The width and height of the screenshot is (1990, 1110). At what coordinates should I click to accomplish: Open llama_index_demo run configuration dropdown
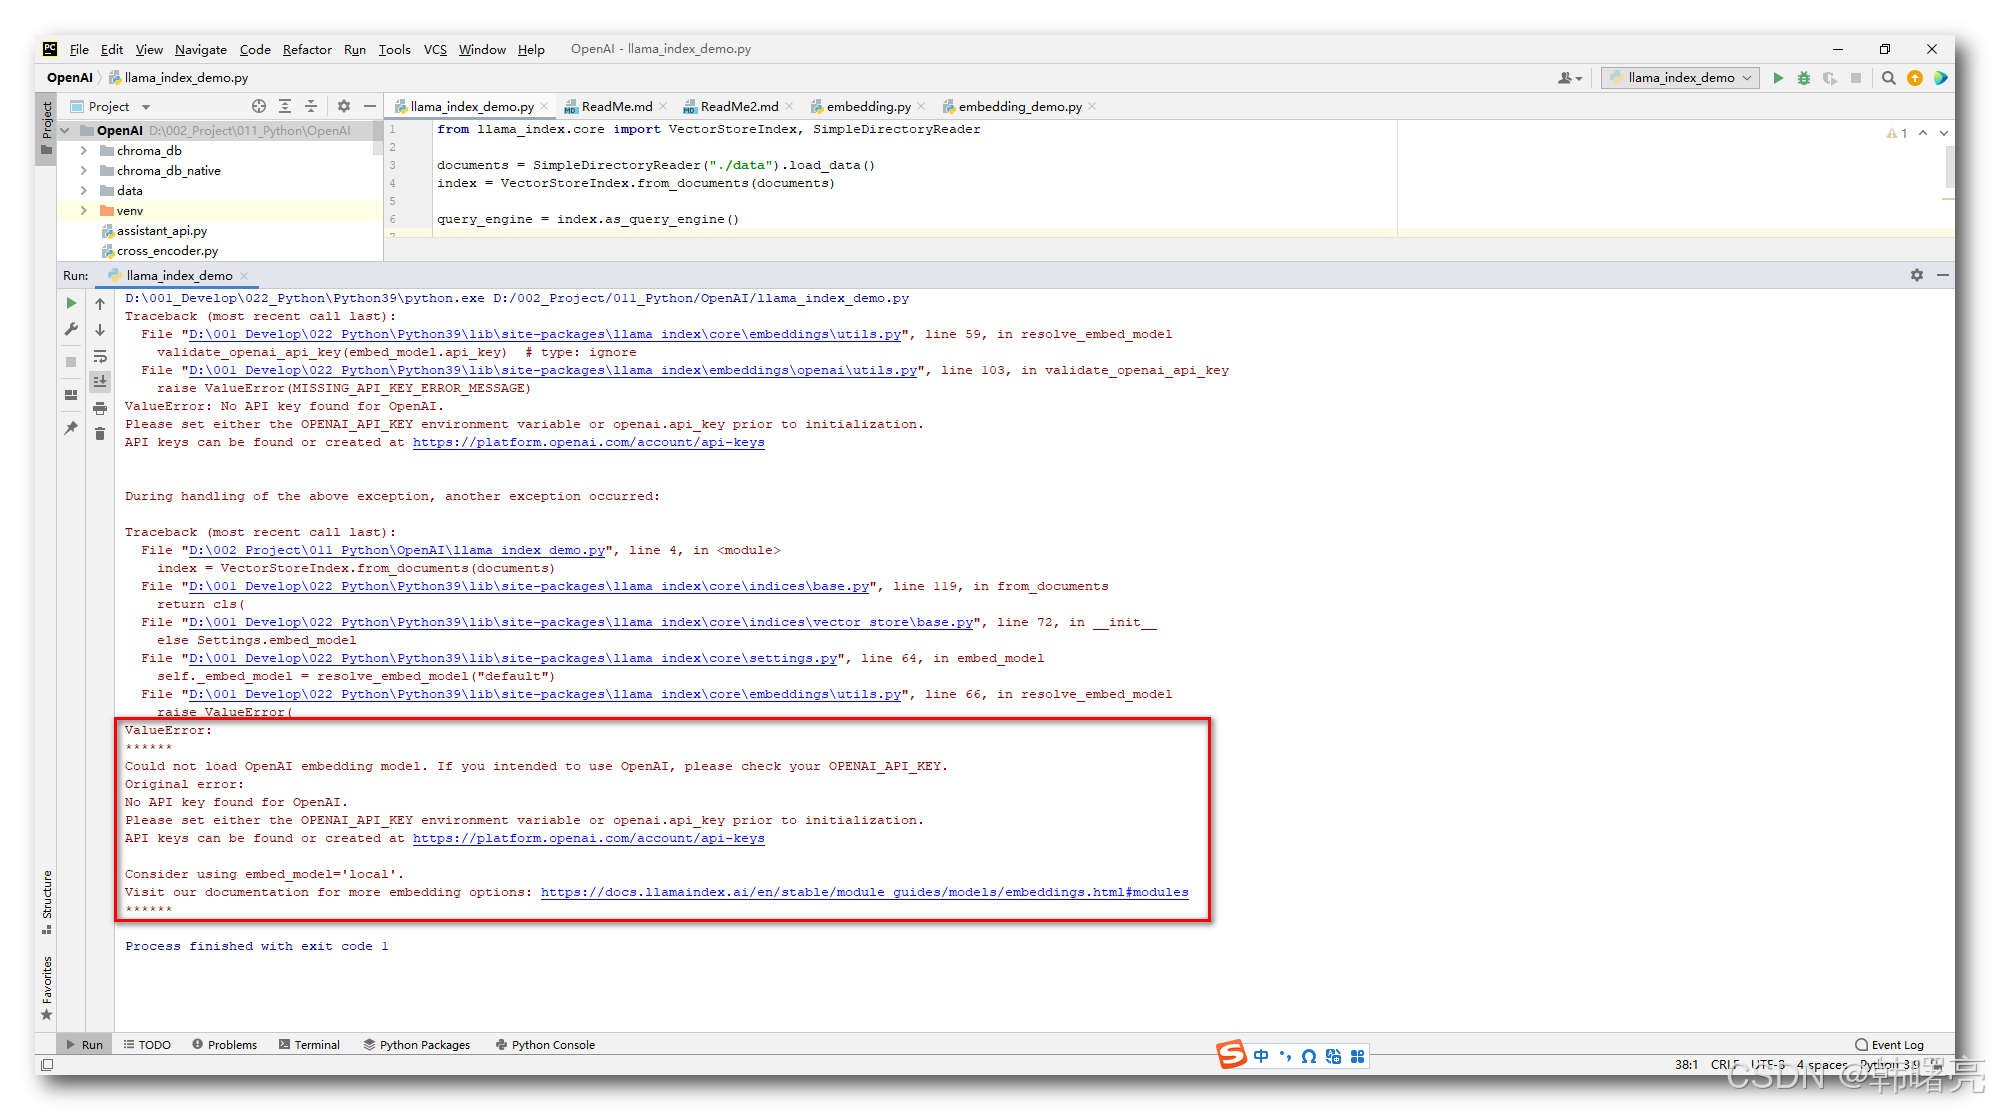pos(1680,78)
